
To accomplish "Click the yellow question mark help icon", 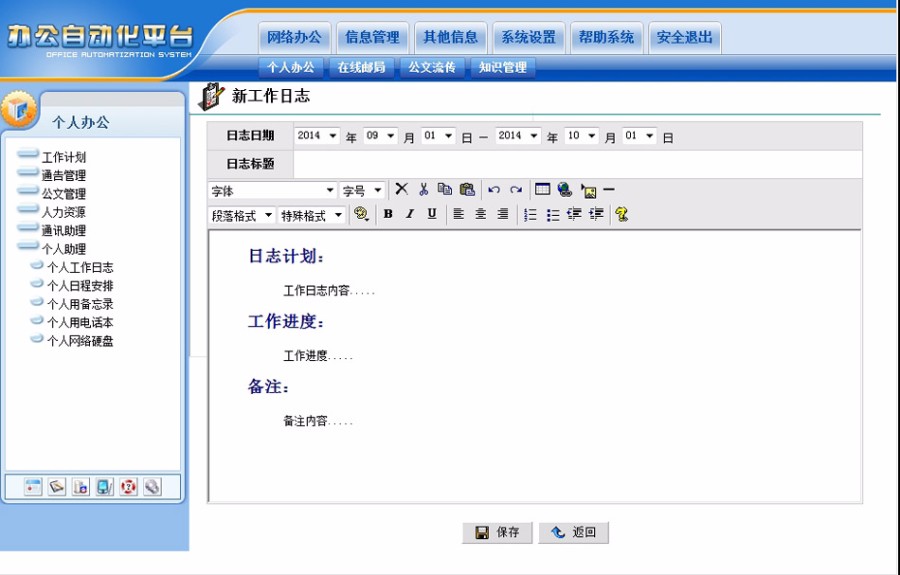I will 622,215.
